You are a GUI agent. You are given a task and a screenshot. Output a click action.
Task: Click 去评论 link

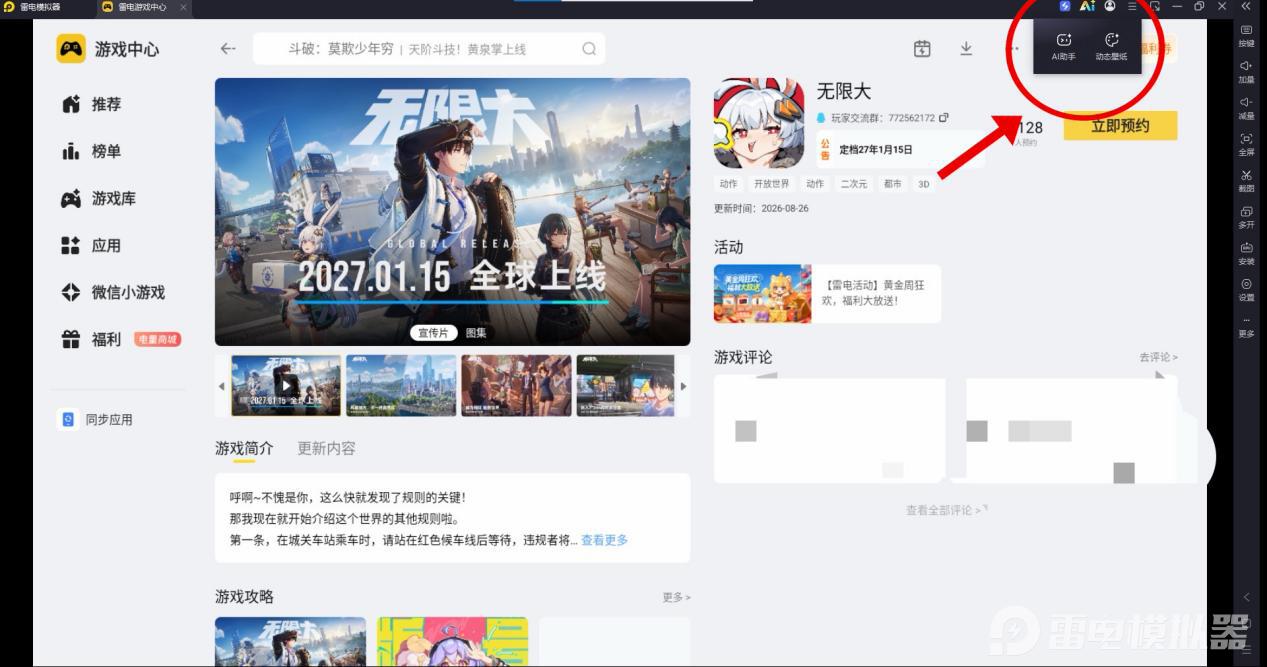(x=1158, y=357)
